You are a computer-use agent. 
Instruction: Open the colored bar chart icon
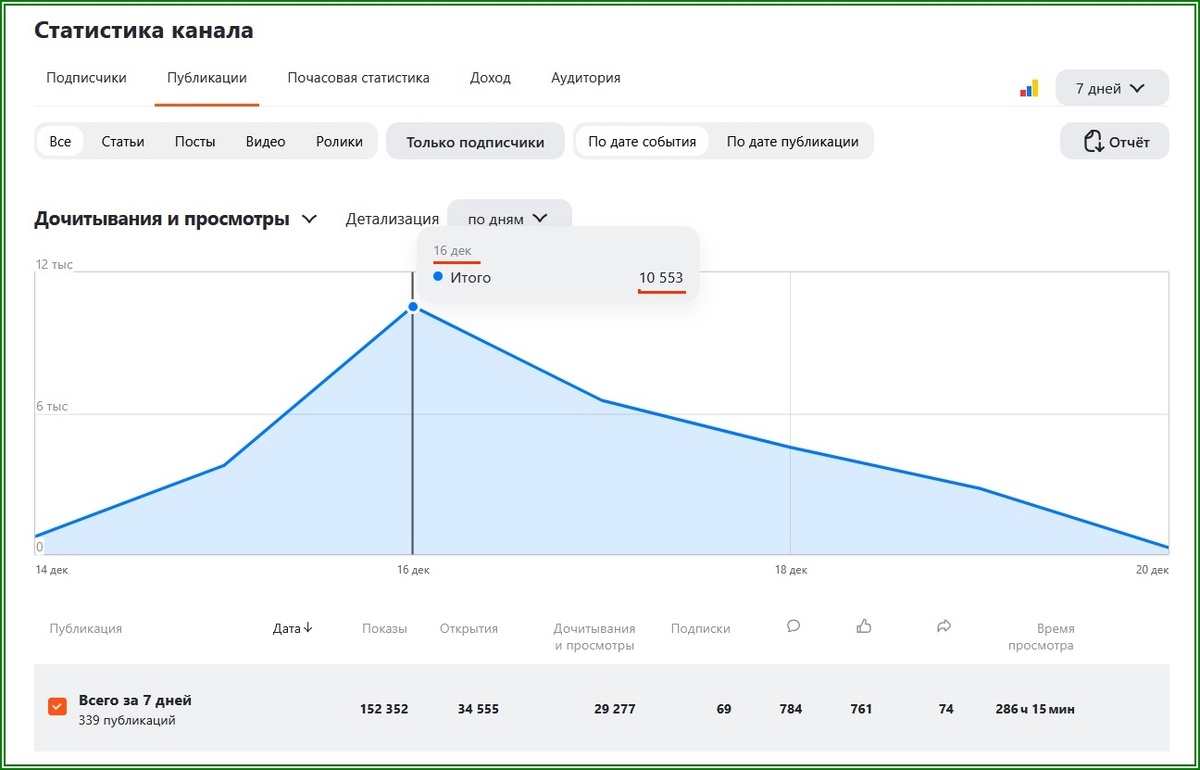pyautogui.click(x=1029, y=88)
